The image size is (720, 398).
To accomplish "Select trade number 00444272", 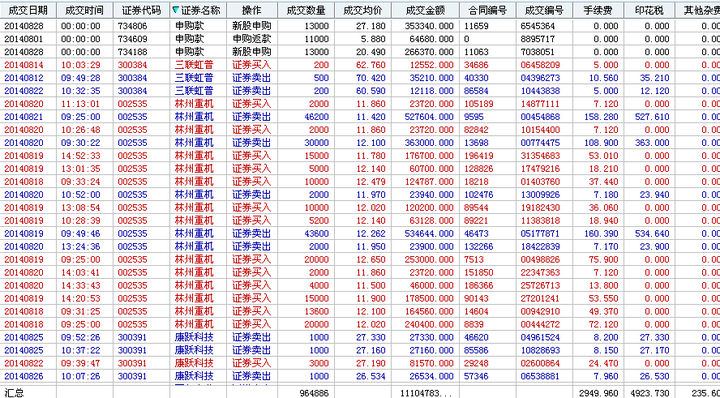I will point(540,325).
